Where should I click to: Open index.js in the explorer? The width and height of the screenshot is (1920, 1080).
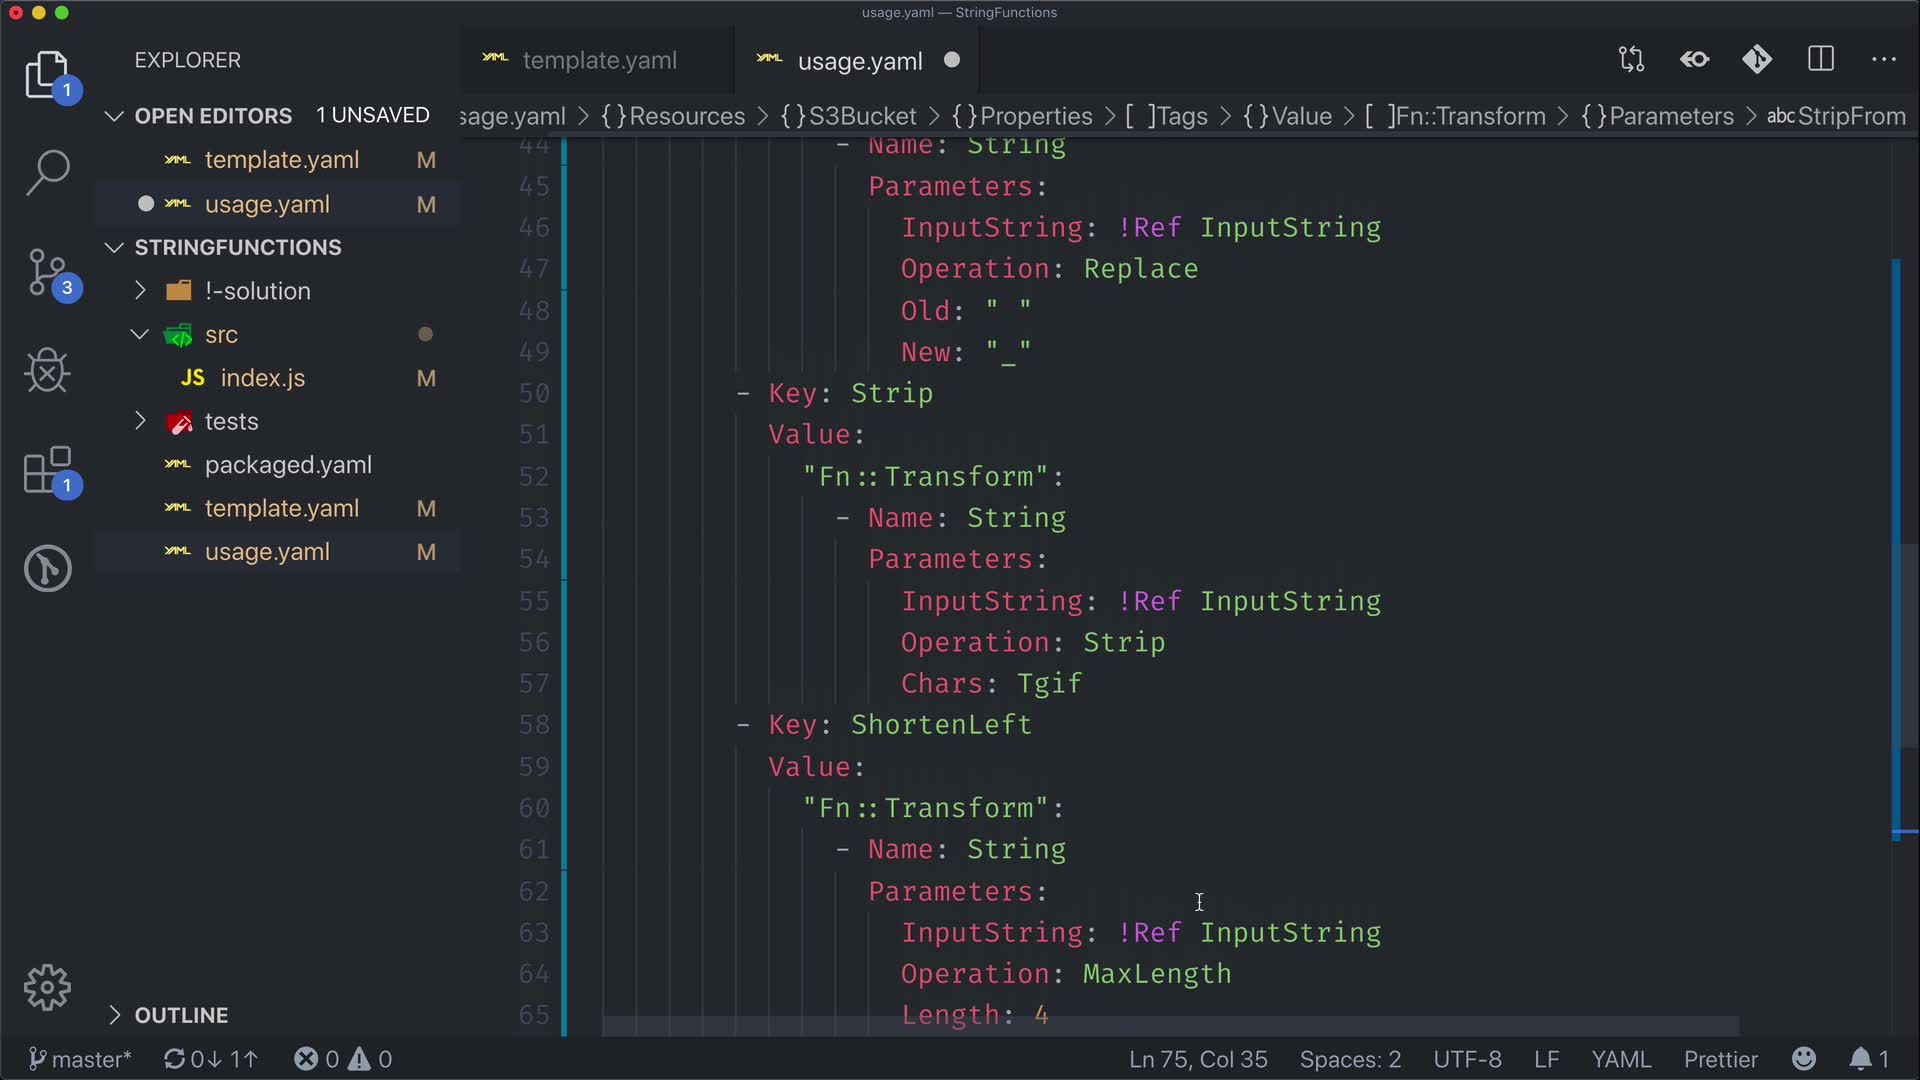pyautogui.click(x=262, y=378)
